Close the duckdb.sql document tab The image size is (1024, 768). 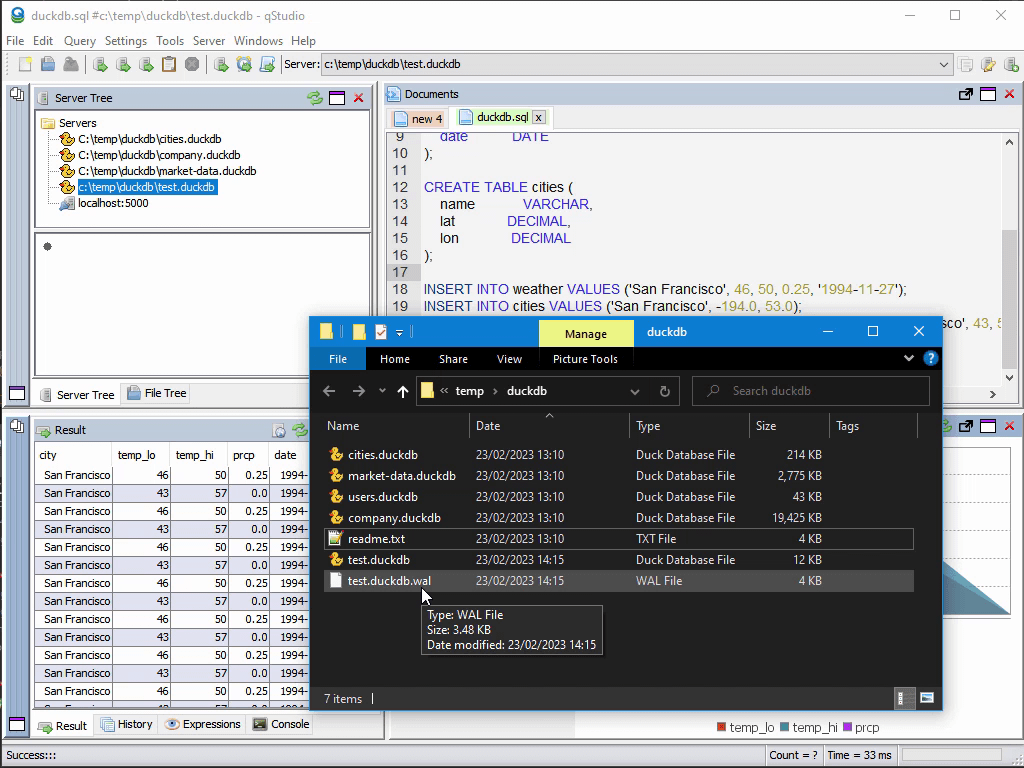(x=538, y=118)
